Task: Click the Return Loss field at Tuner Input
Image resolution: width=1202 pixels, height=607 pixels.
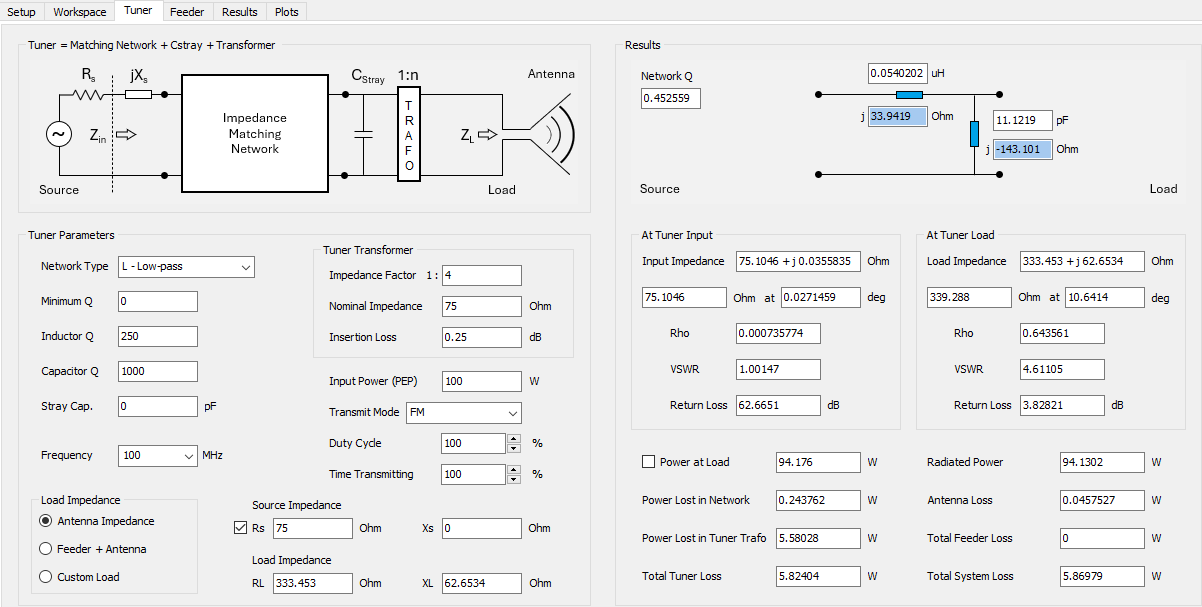Action: tap(778, 406)
